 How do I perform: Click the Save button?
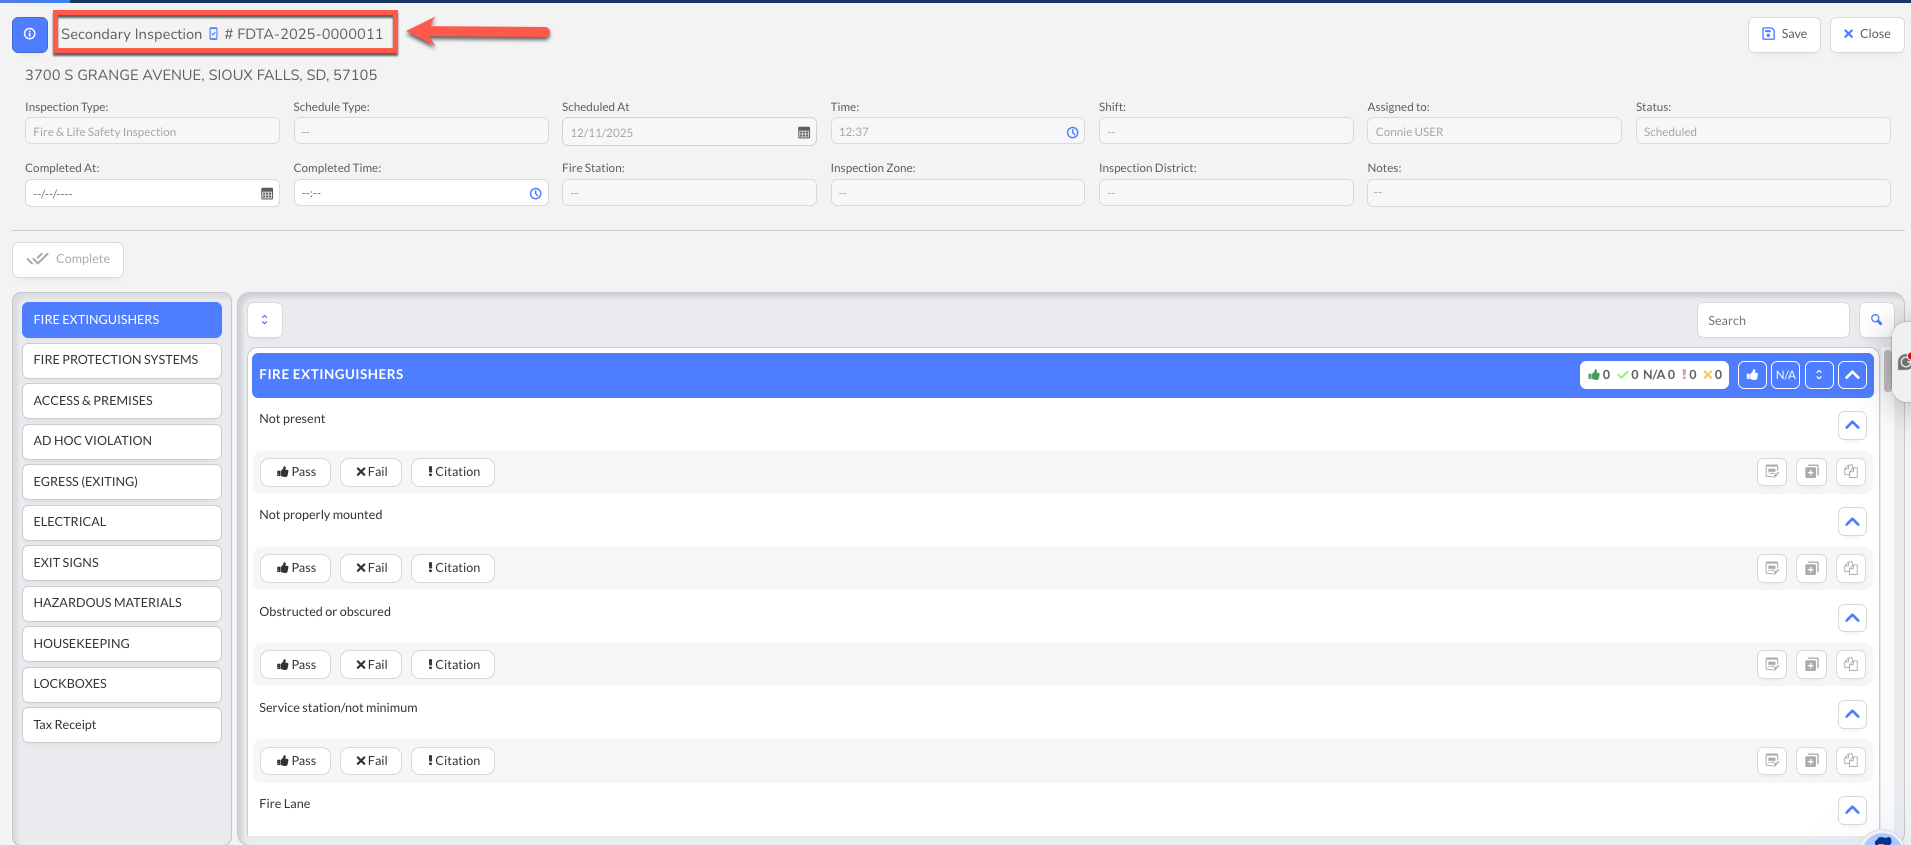1783,34
